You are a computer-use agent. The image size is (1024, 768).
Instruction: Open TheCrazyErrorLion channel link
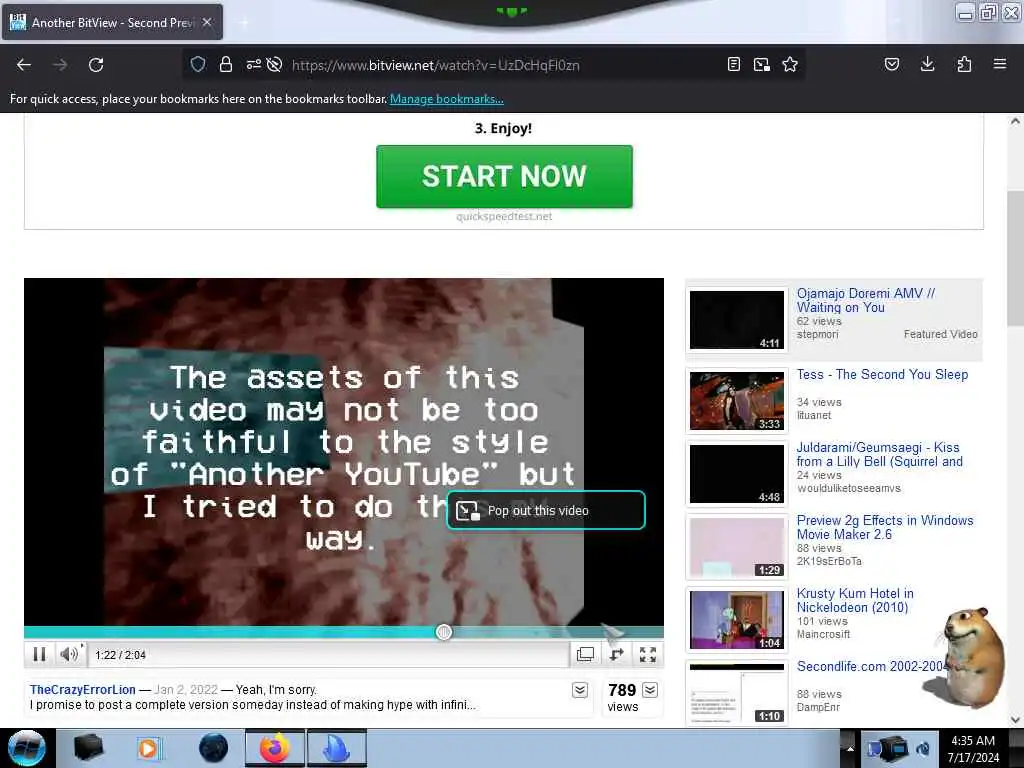(83, 690)
